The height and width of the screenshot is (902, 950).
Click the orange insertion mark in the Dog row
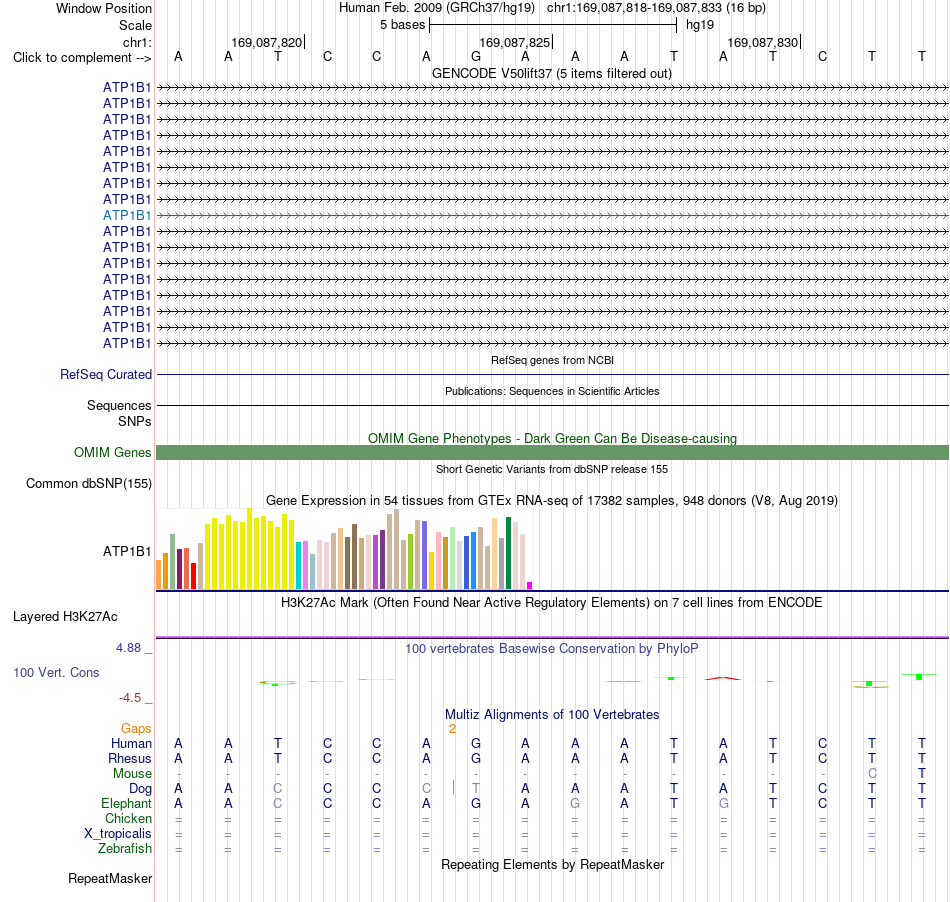[453, 788]
